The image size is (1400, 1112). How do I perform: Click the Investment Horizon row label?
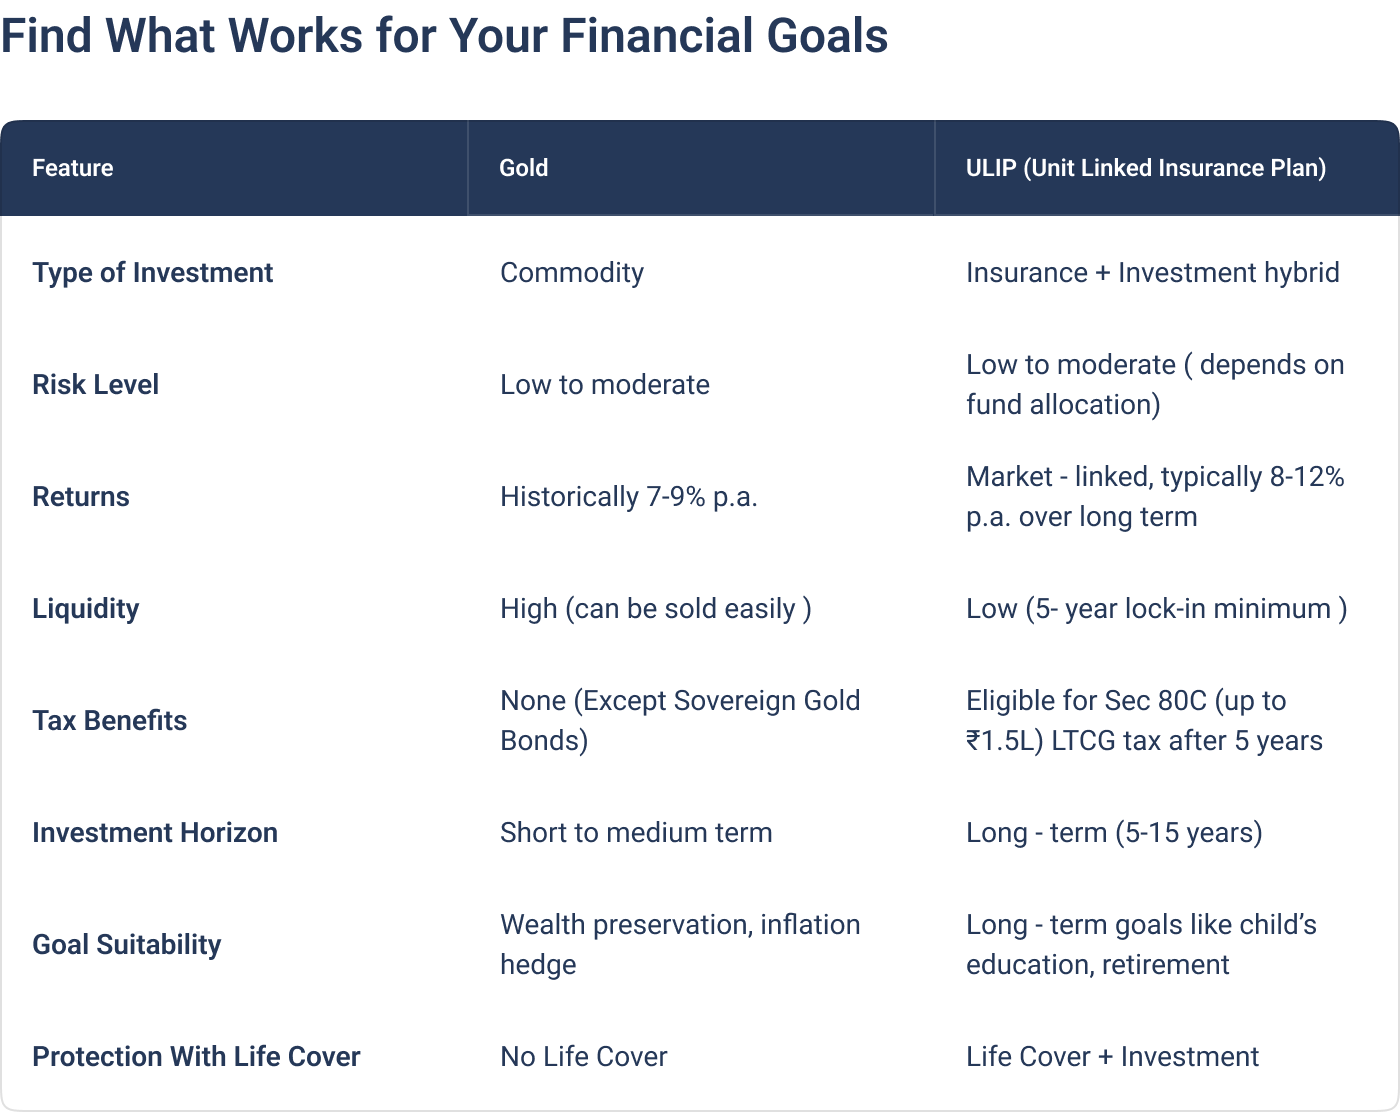tap(155, 833)
